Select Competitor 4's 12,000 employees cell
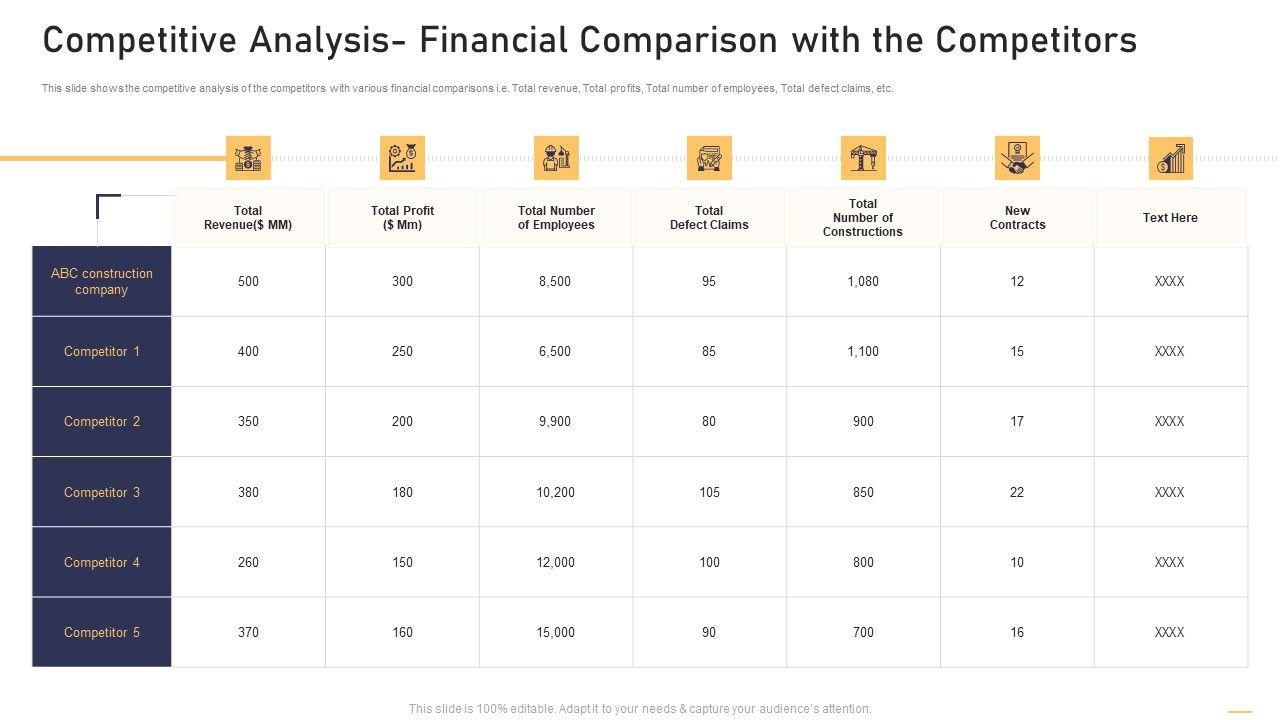Image resolution: width=1280 pixels, height=720 pixels. 556,562
